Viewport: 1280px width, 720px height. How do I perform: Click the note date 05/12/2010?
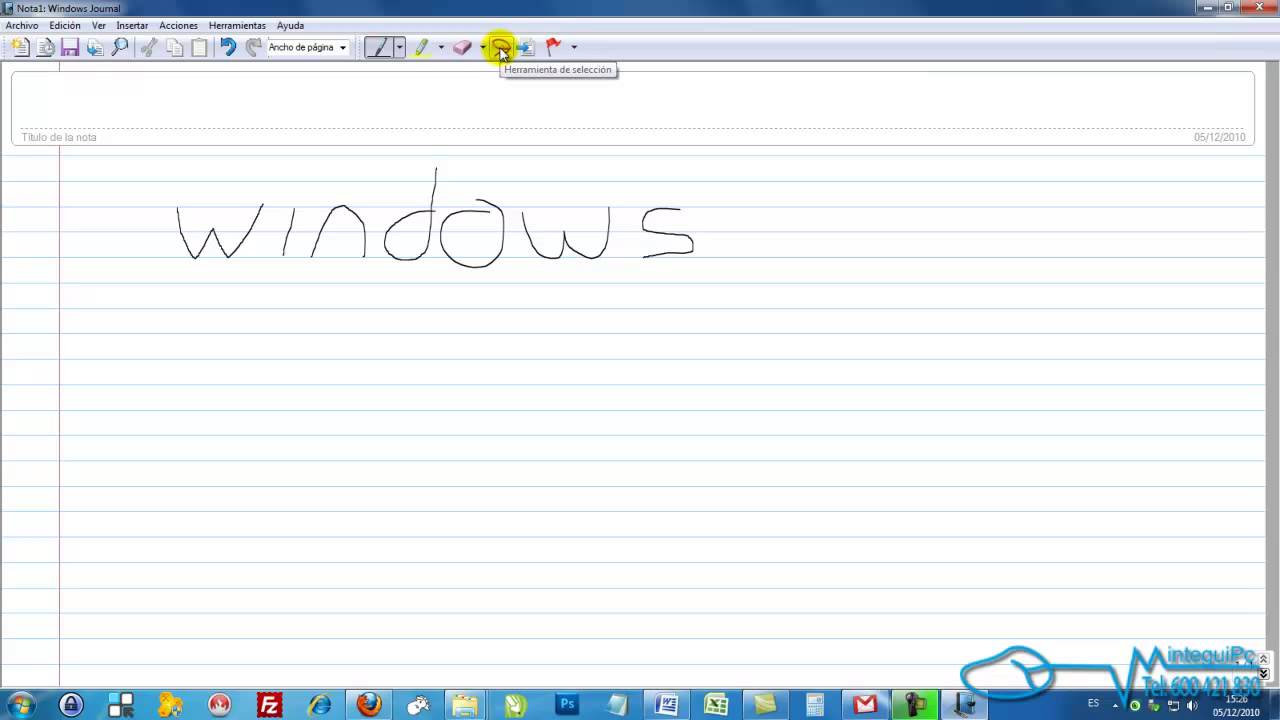(x=1219, y=137)
